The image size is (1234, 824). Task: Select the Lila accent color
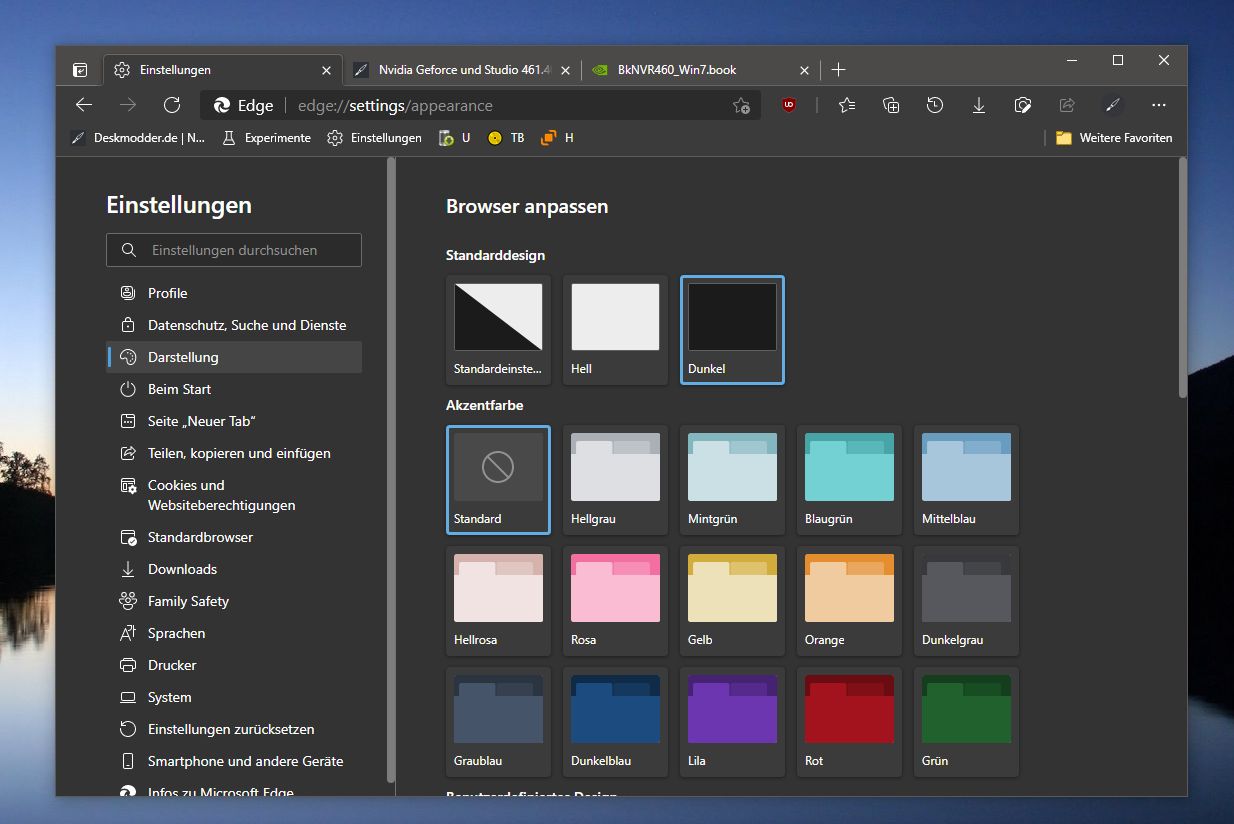[x=732, y=722]
